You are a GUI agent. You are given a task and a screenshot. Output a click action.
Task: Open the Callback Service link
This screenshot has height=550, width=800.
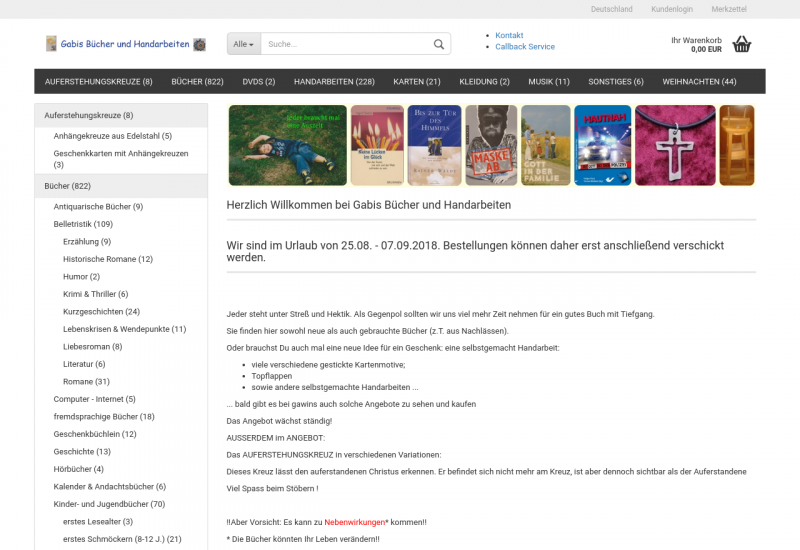[525, 47]
